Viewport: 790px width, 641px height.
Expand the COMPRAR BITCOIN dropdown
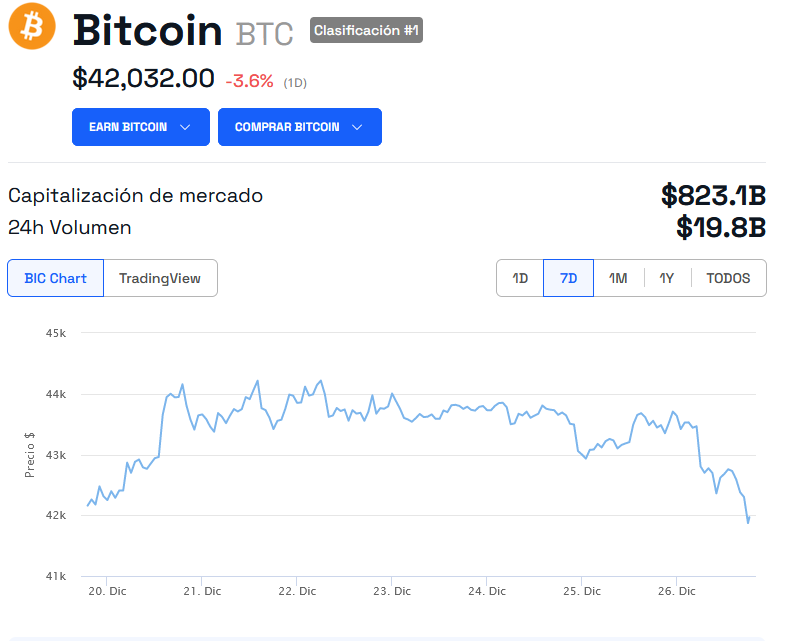(x=299, y=127)
